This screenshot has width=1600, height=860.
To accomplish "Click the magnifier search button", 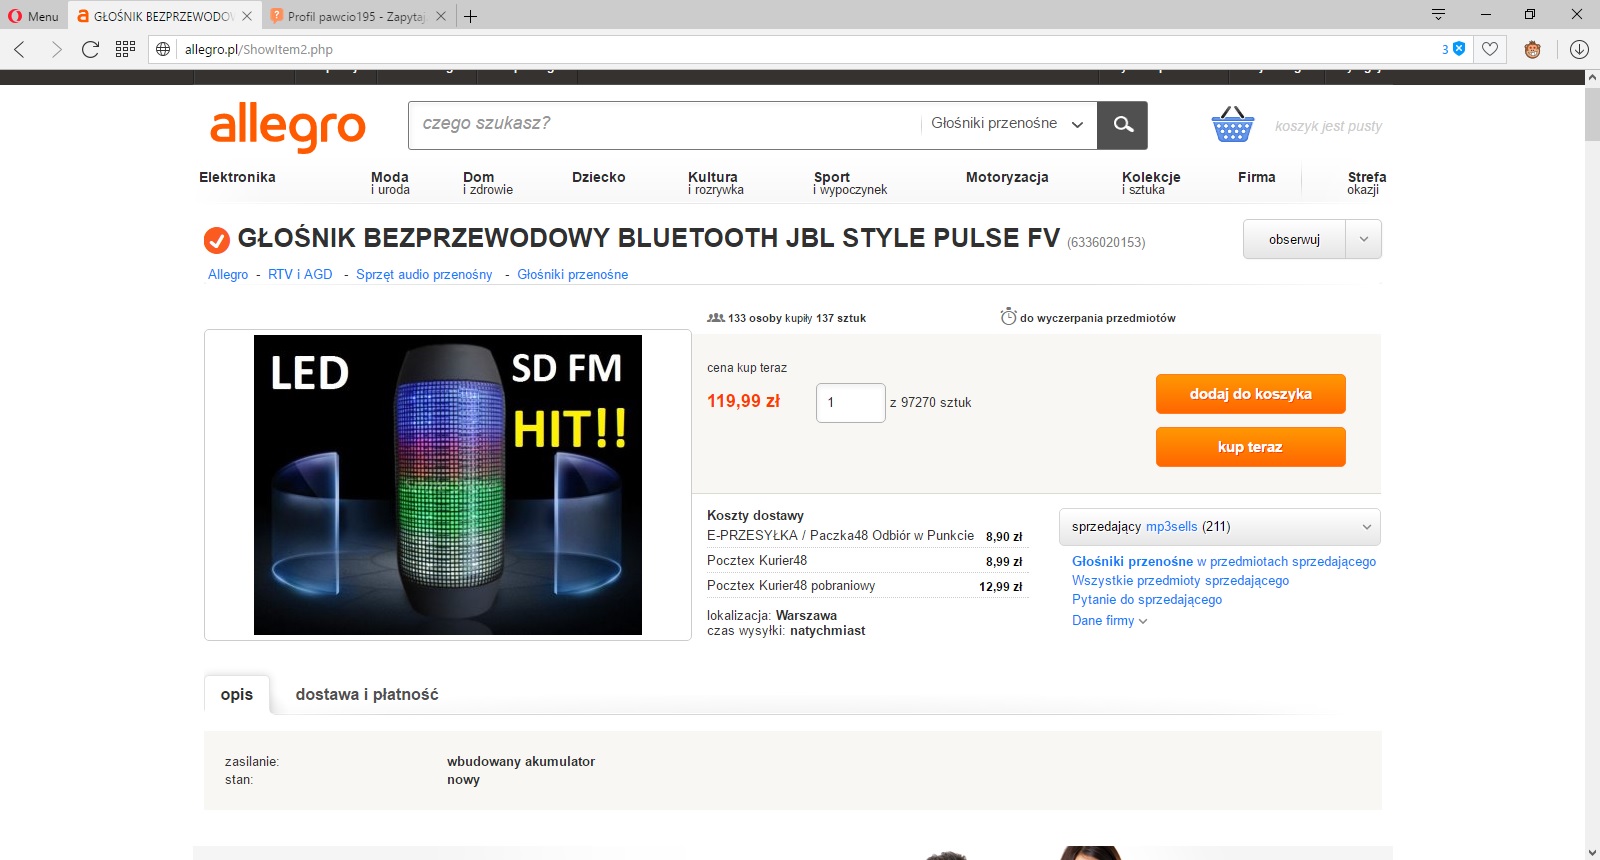I will (1122, 125).
